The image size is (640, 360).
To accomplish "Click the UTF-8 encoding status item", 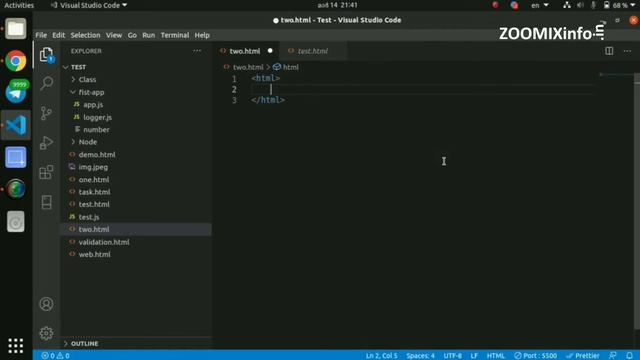I will point(453,356).
